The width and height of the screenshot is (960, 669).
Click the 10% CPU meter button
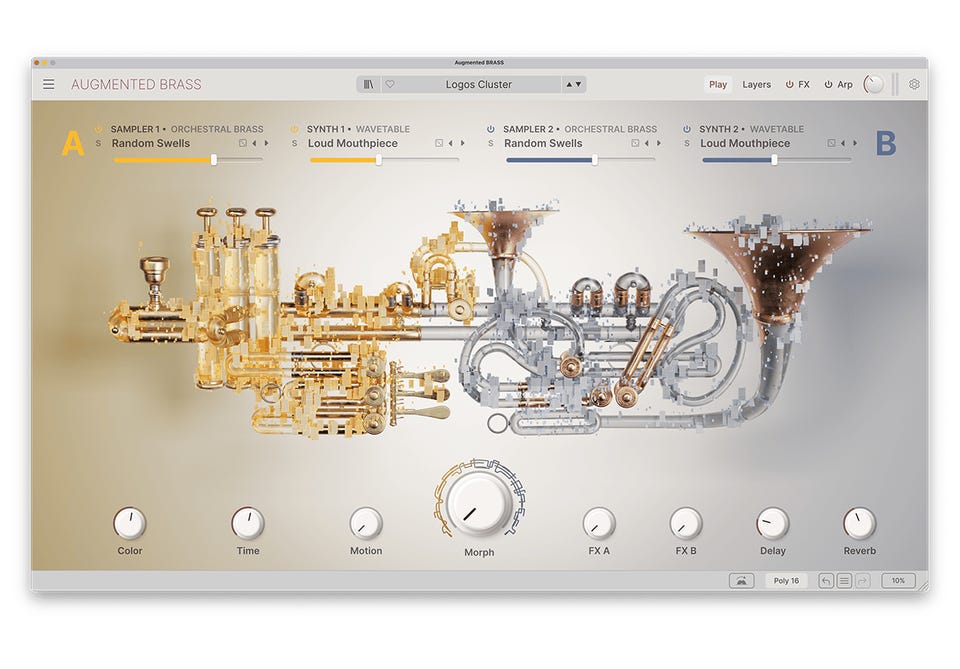(x=898, y=581)
